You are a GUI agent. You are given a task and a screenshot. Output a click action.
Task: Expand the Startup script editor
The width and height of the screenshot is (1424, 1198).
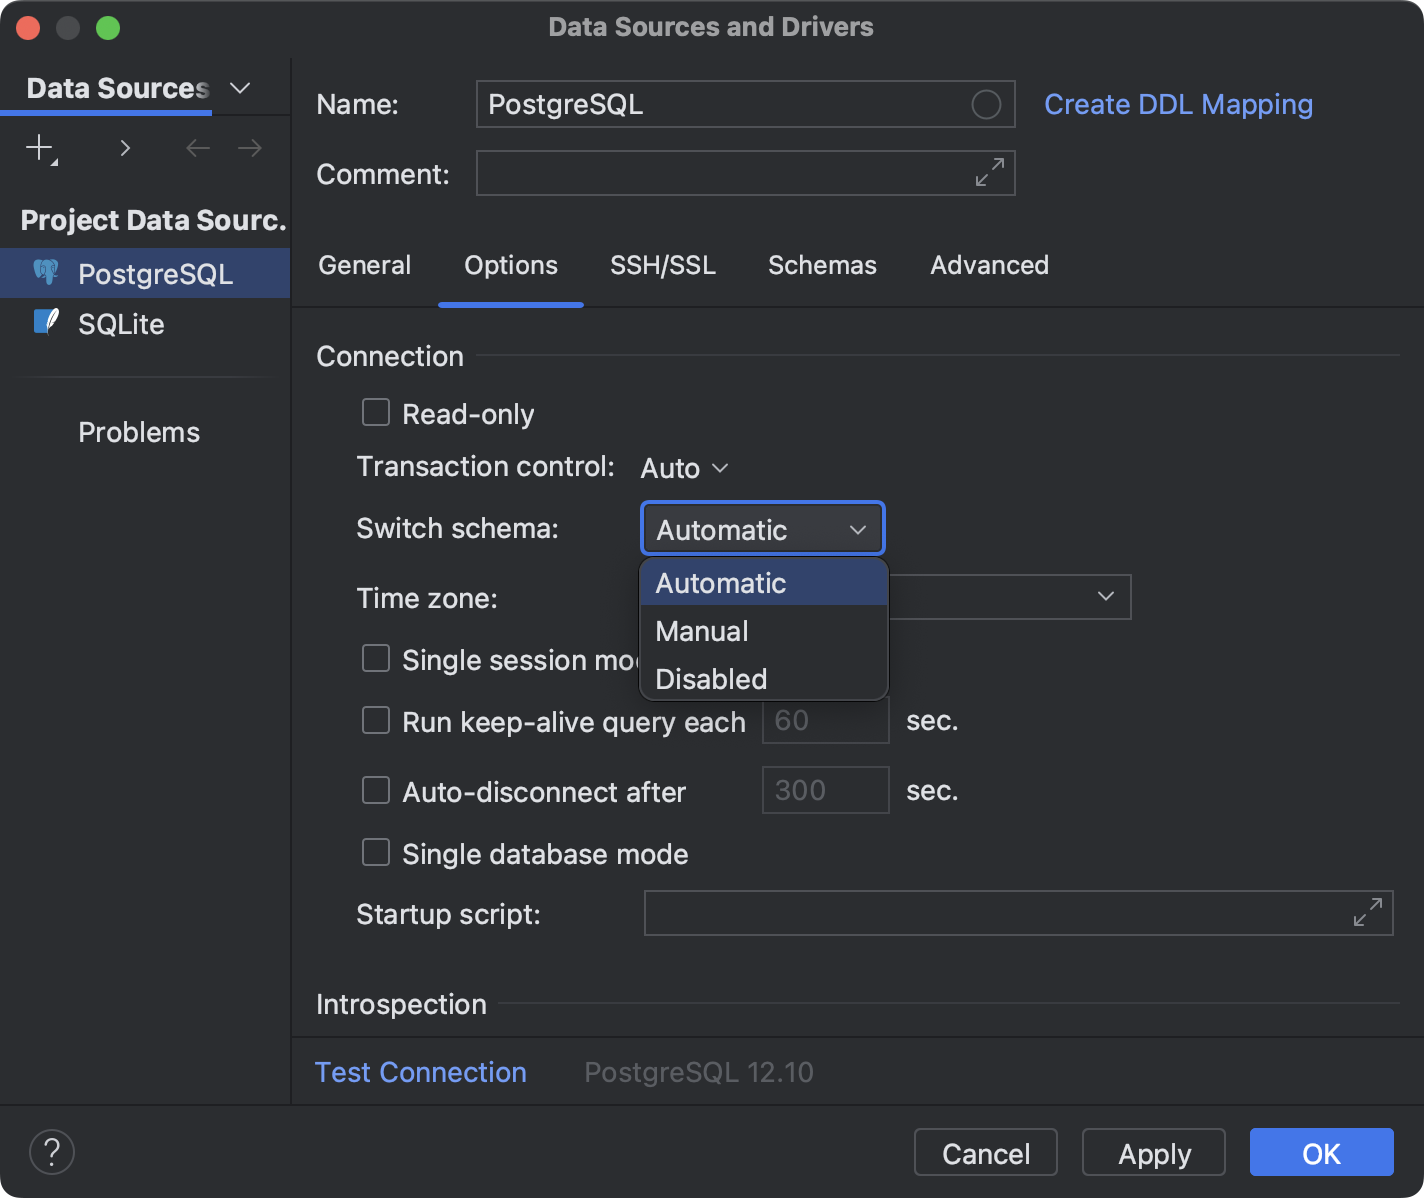coord(1366,912)
